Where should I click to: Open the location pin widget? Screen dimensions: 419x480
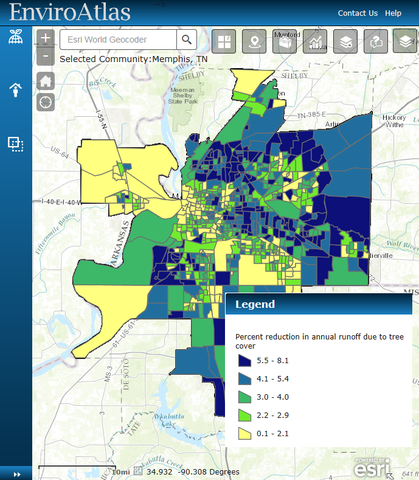pos(254,41)
